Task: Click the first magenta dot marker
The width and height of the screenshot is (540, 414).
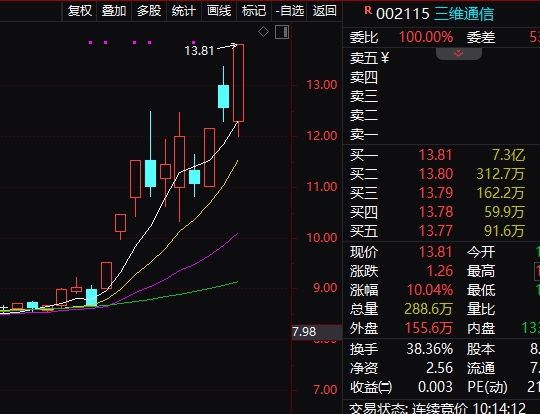Action: (x=90, y=42)
